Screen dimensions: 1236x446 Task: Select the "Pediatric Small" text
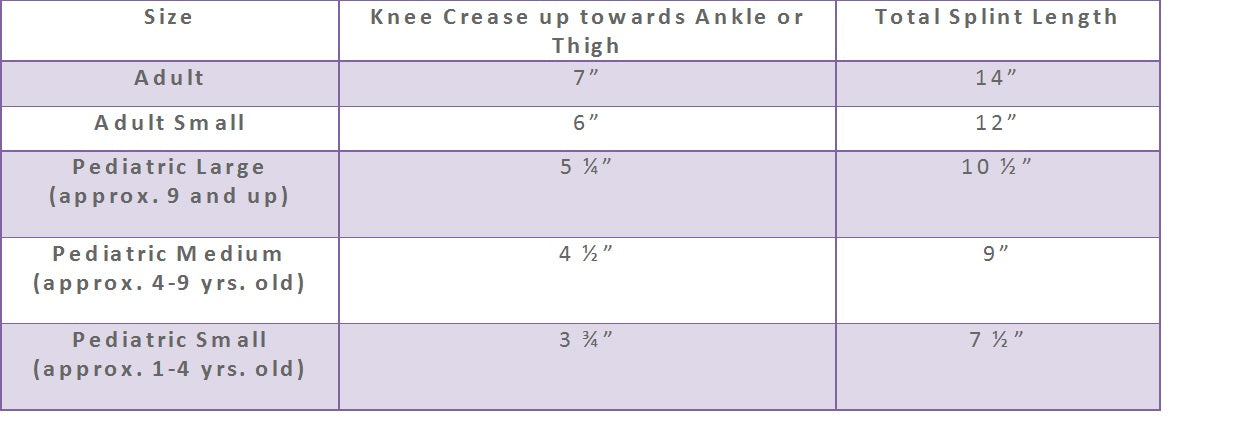coord(169,340)
